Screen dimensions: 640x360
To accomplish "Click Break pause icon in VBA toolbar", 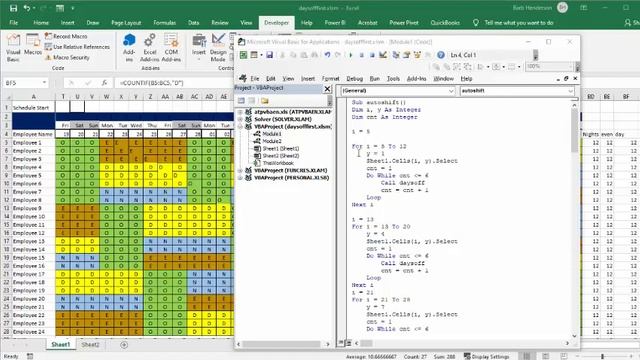I will (361, 55).
